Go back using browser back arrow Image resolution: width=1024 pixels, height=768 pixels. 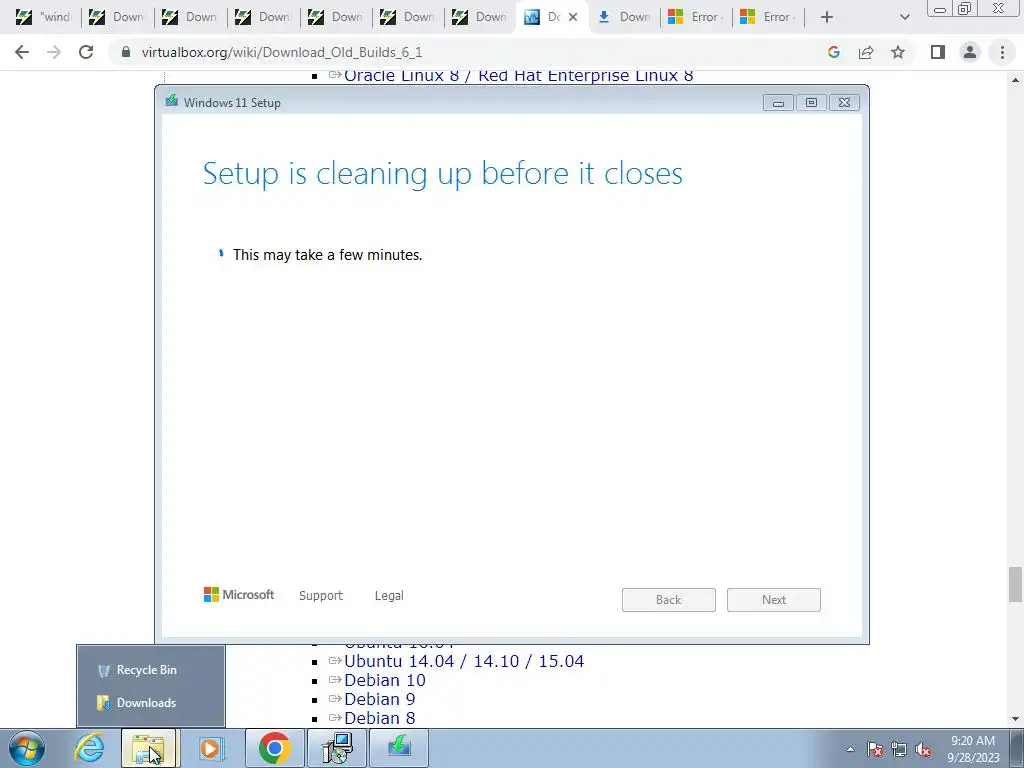22,52
